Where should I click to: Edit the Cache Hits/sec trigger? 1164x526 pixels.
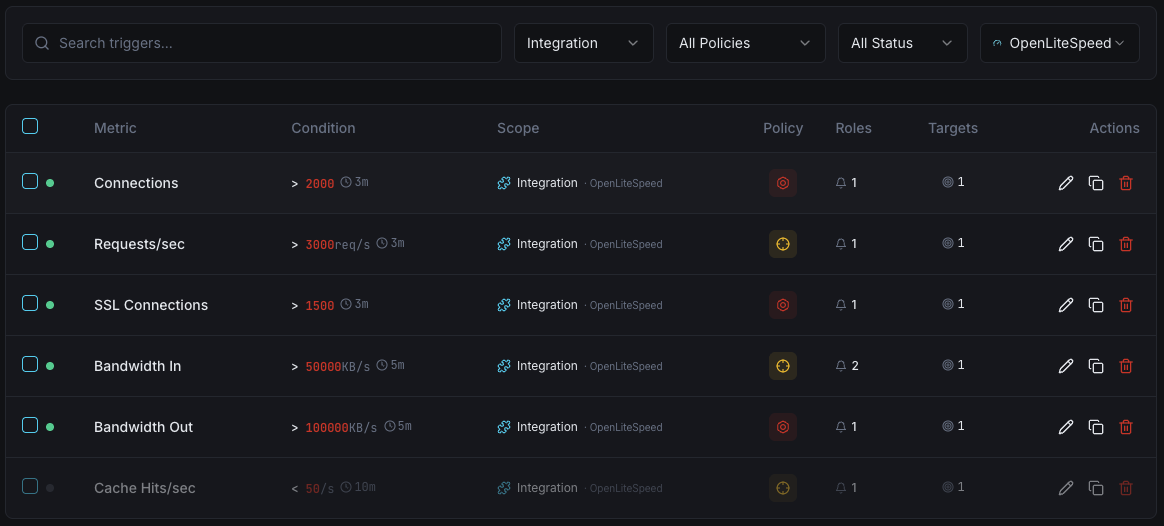pos(1066,488)
